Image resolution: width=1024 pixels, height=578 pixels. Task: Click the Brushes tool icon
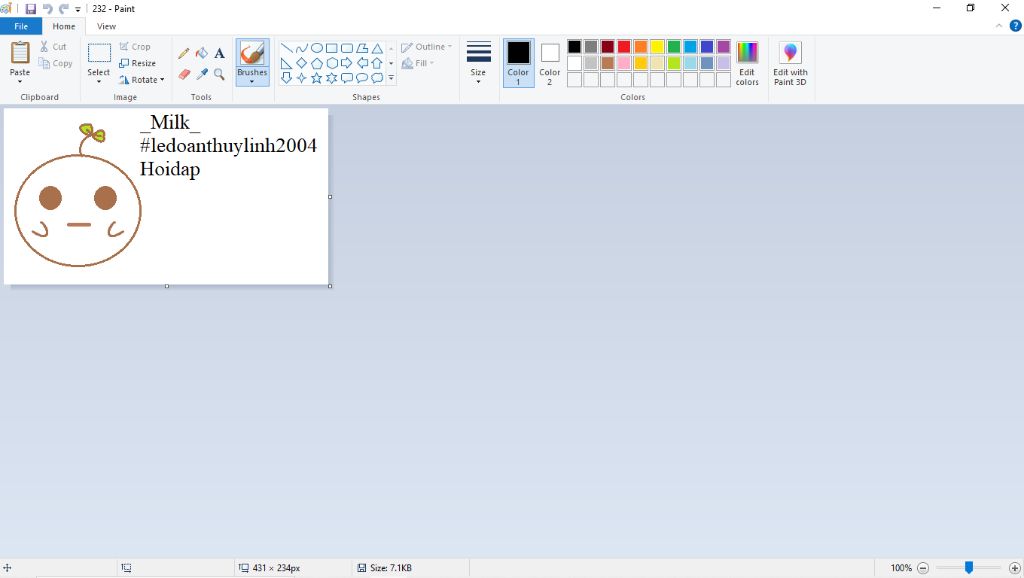(x=252, y=53)
